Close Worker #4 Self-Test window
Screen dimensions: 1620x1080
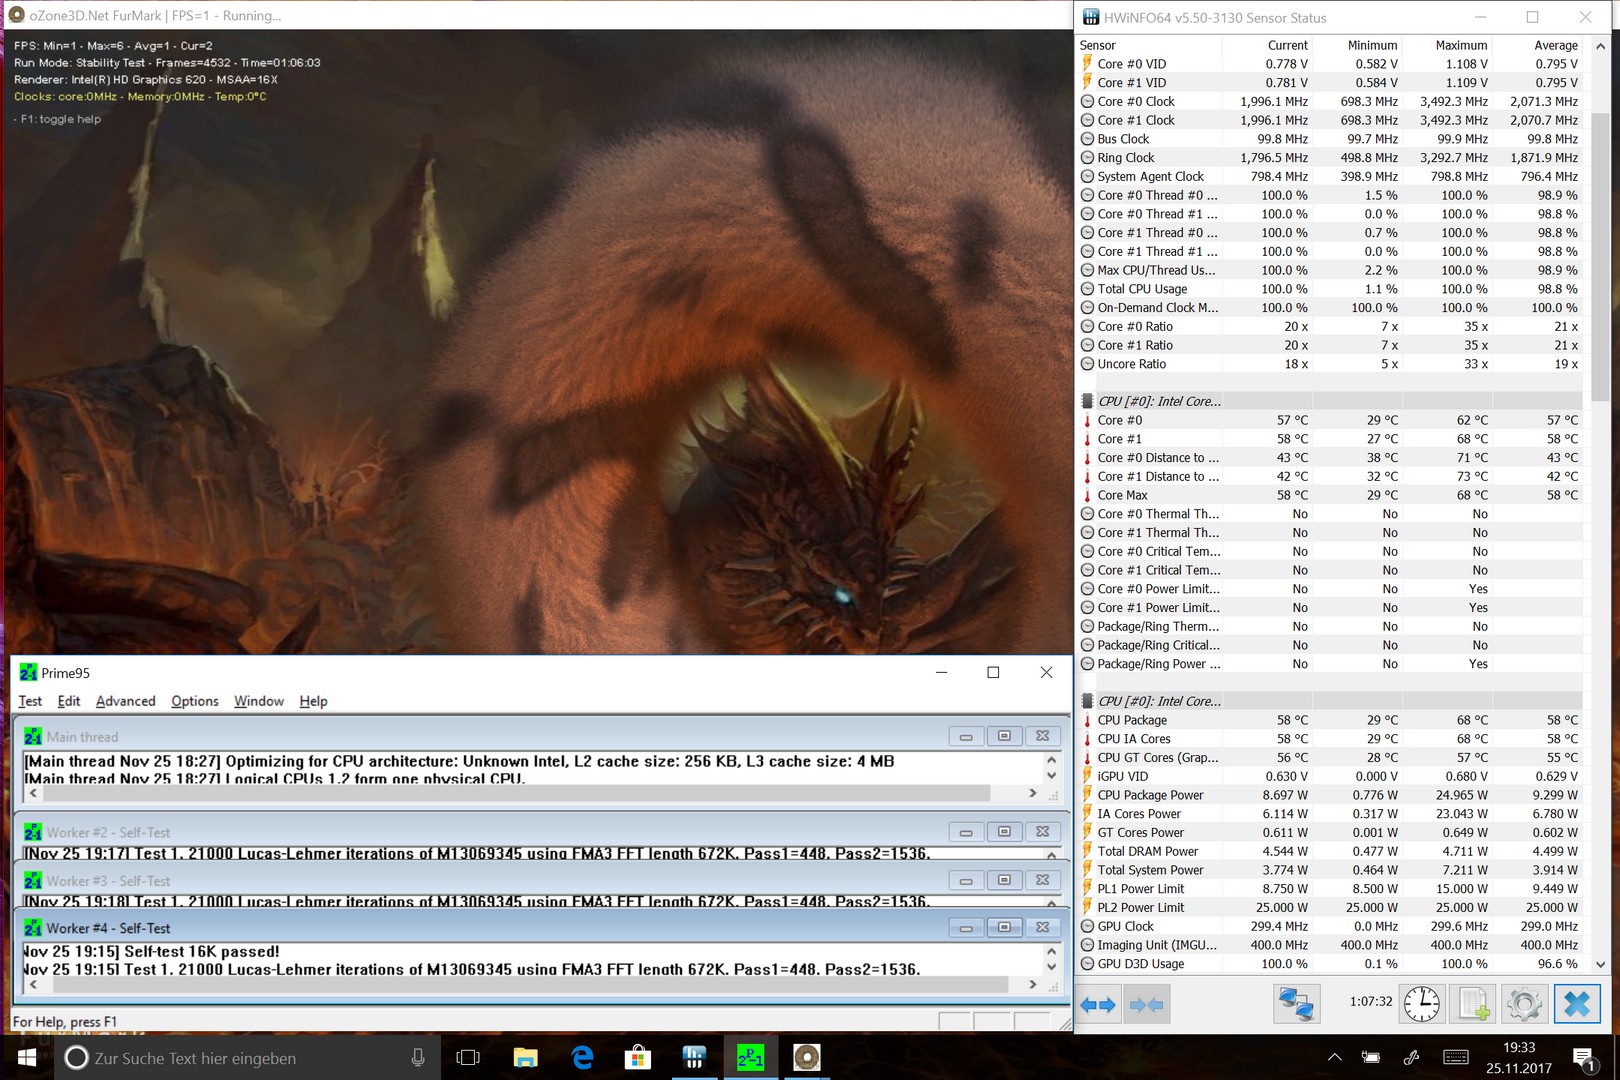[x=1042, y=928]
